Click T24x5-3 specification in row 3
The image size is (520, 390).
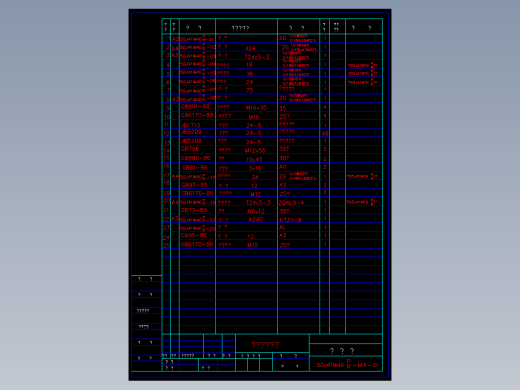tap(257, 57)
